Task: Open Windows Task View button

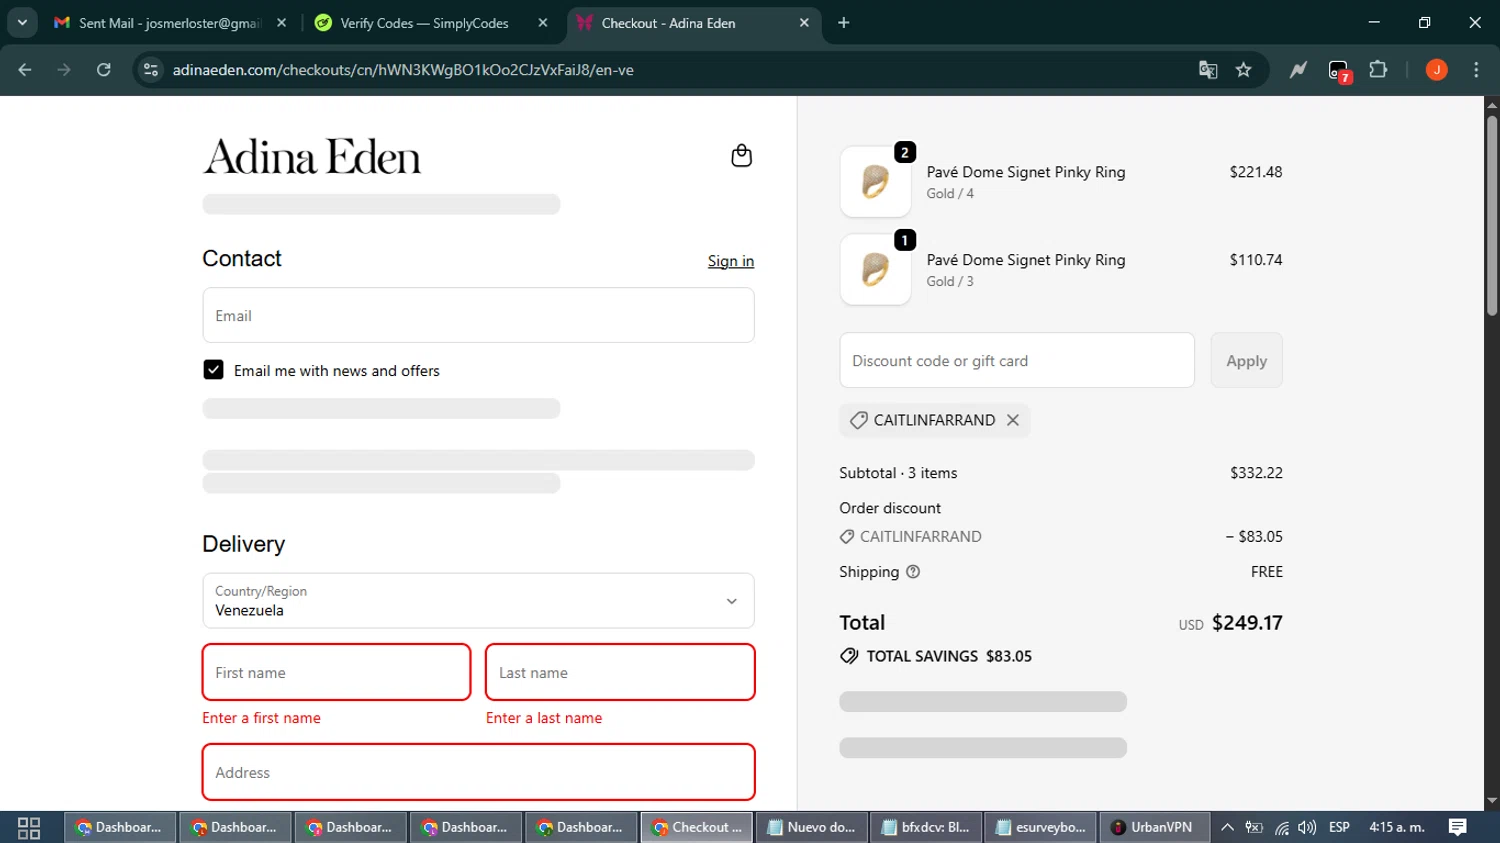Action: (x=29, y=827)
